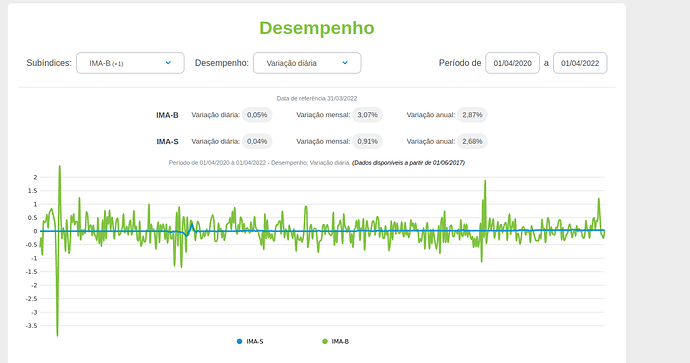This screenshot has height=363, width=690.
Task: Click the IMA-B Variação diária 0,05% badge
Action: click(x=257, y=115)
